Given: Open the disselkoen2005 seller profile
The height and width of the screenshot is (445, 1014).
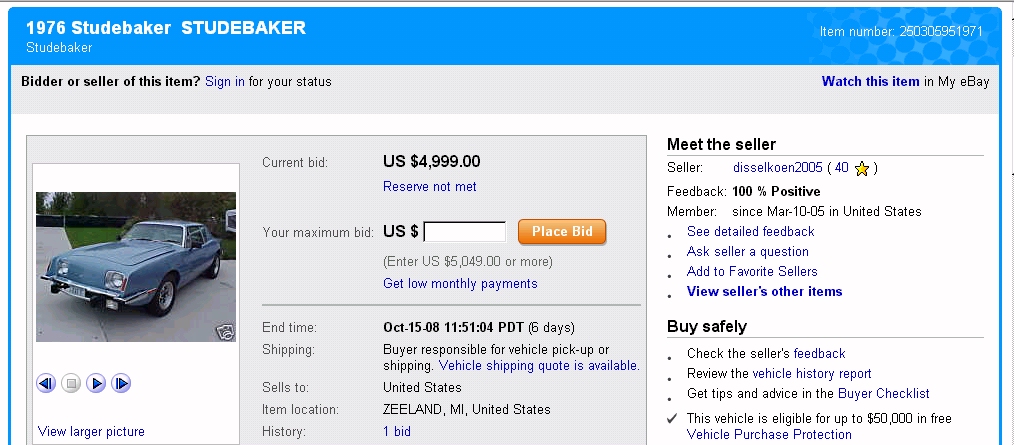Looking at the screenshot, I should (x=777, y=168).
